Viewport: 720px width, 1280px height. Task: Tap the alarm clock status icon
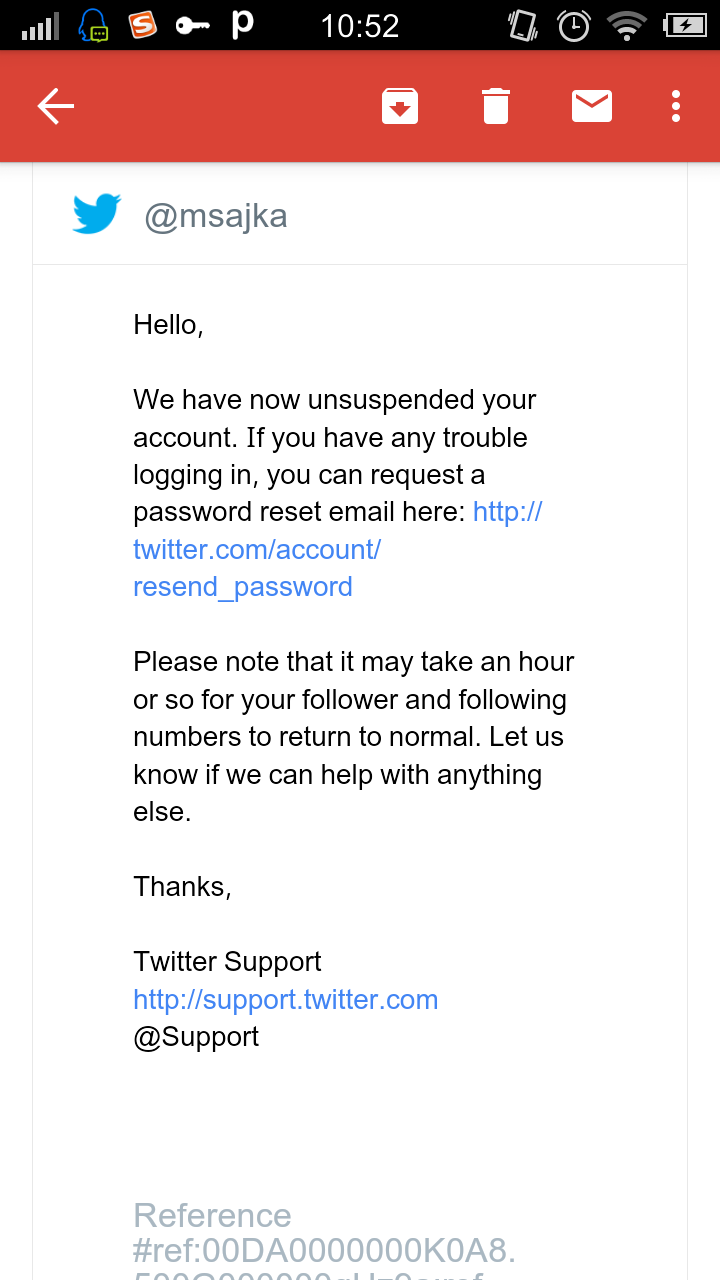click(574, 26)
